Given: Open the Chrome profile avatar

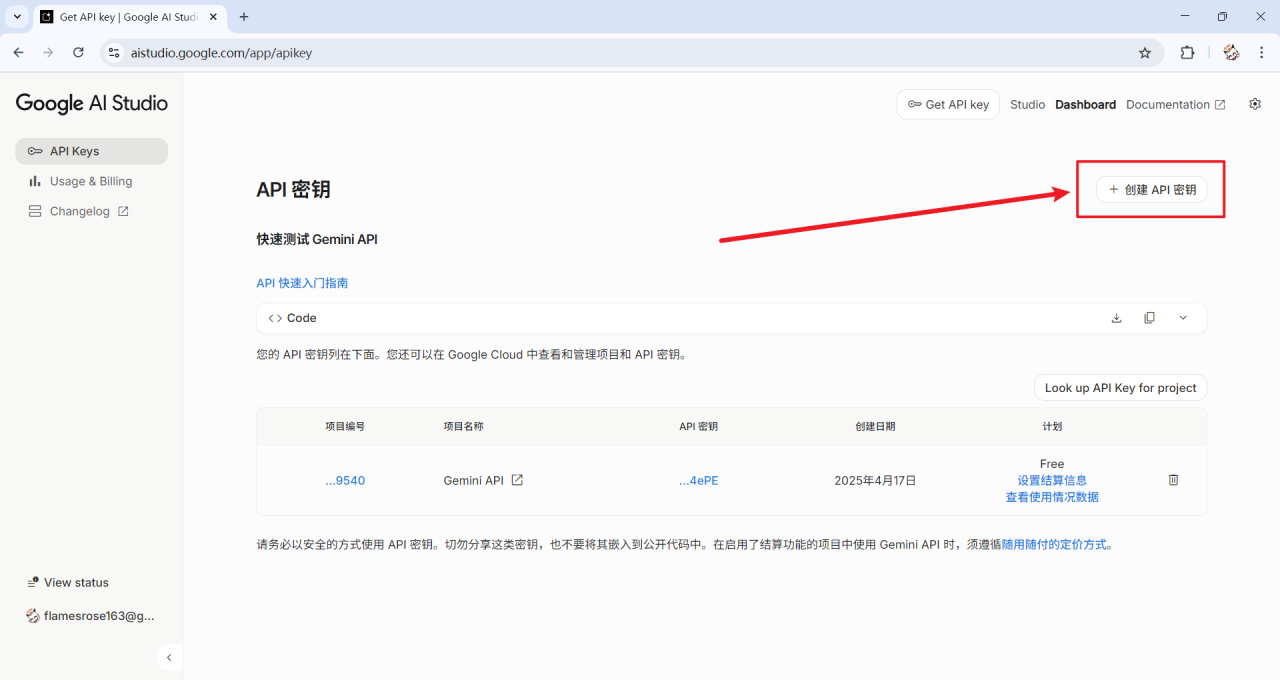Looking at the screenshot, I should coord(1231,53).
